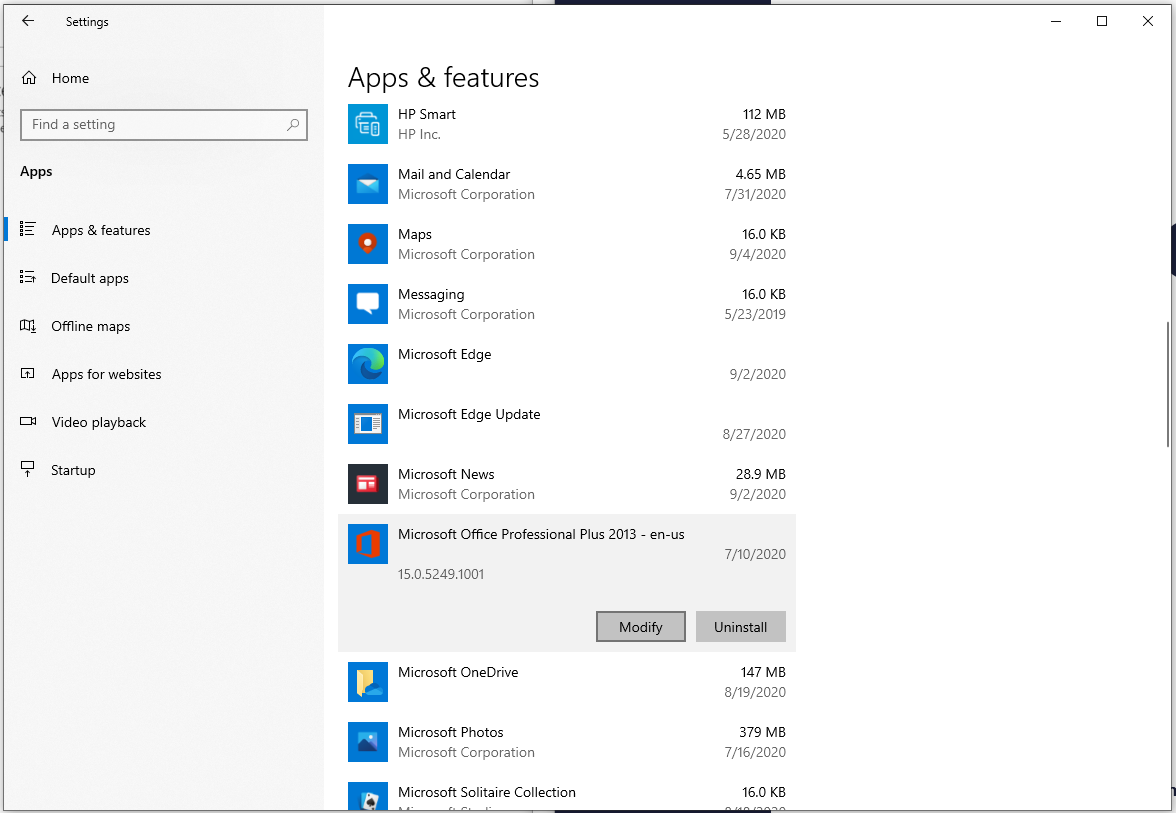Viewport: 1176px width, 813px height.
Task: Click the Microsoft Office Professional Plus icon
Action: 368,544
